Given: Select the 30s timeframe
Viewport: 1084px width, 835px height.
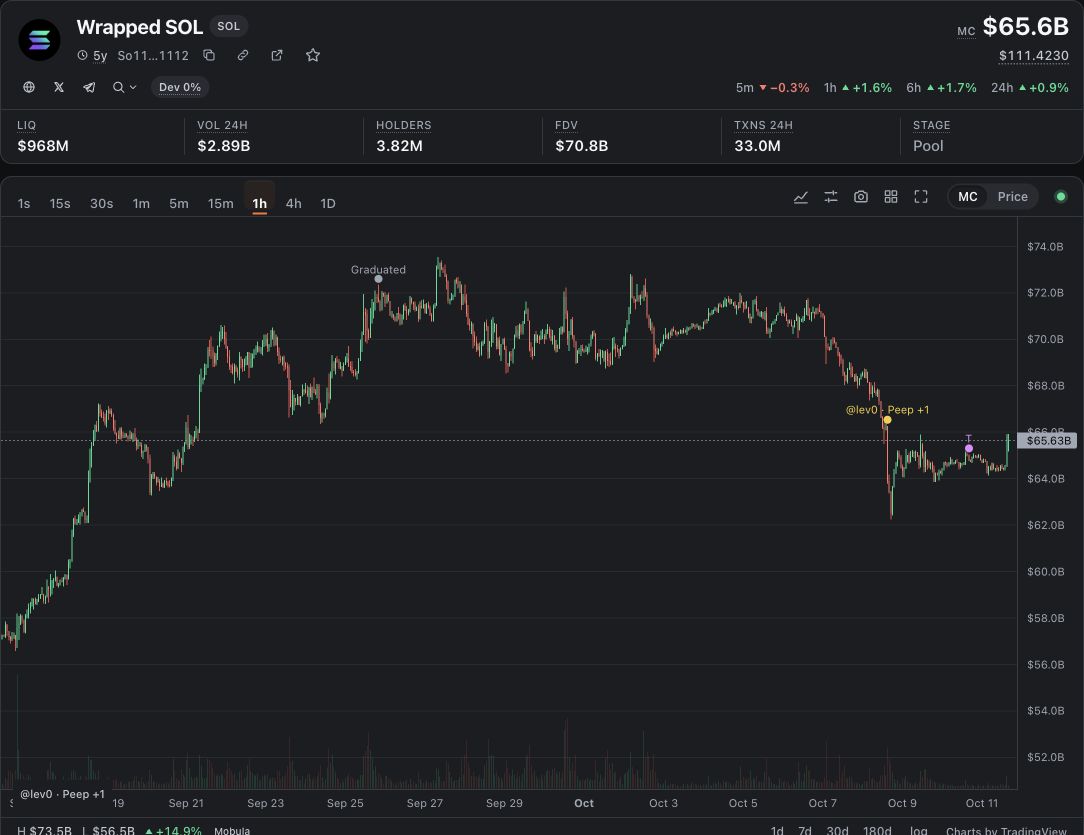Looking at the screenshot, I should point(102,203).
